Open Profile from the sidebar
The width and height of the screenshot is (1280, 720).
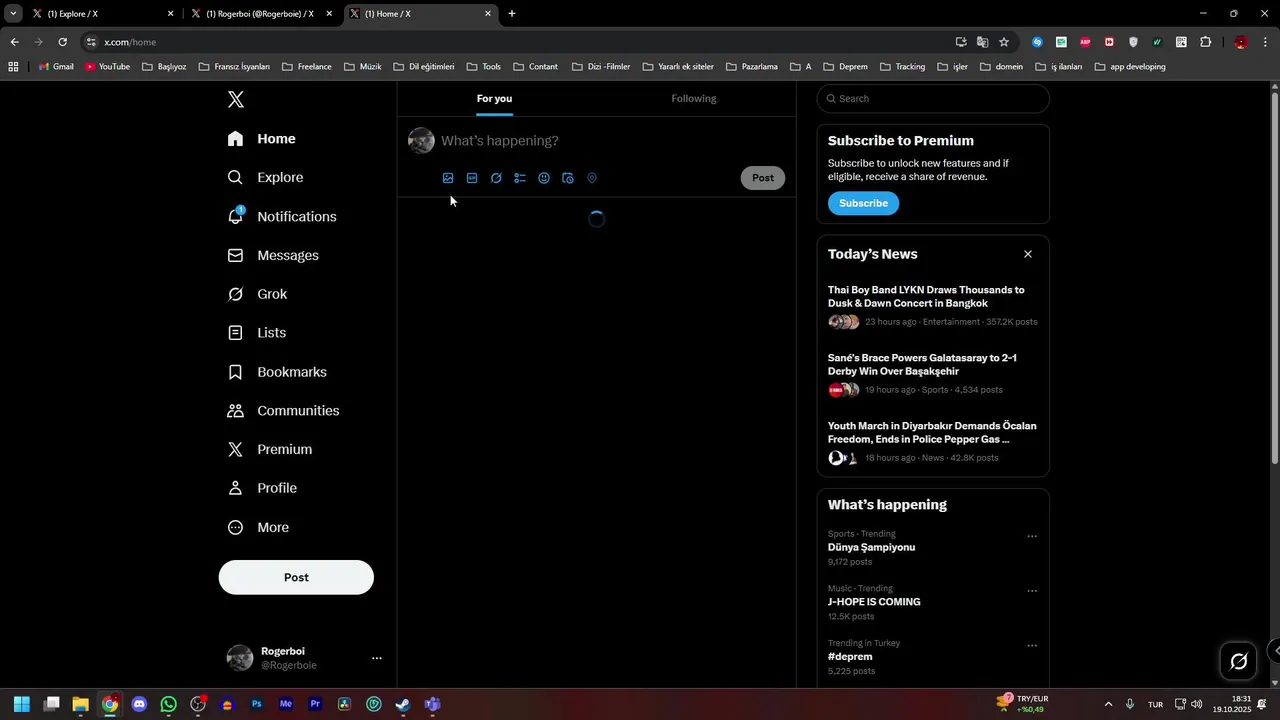pos(262,488)
